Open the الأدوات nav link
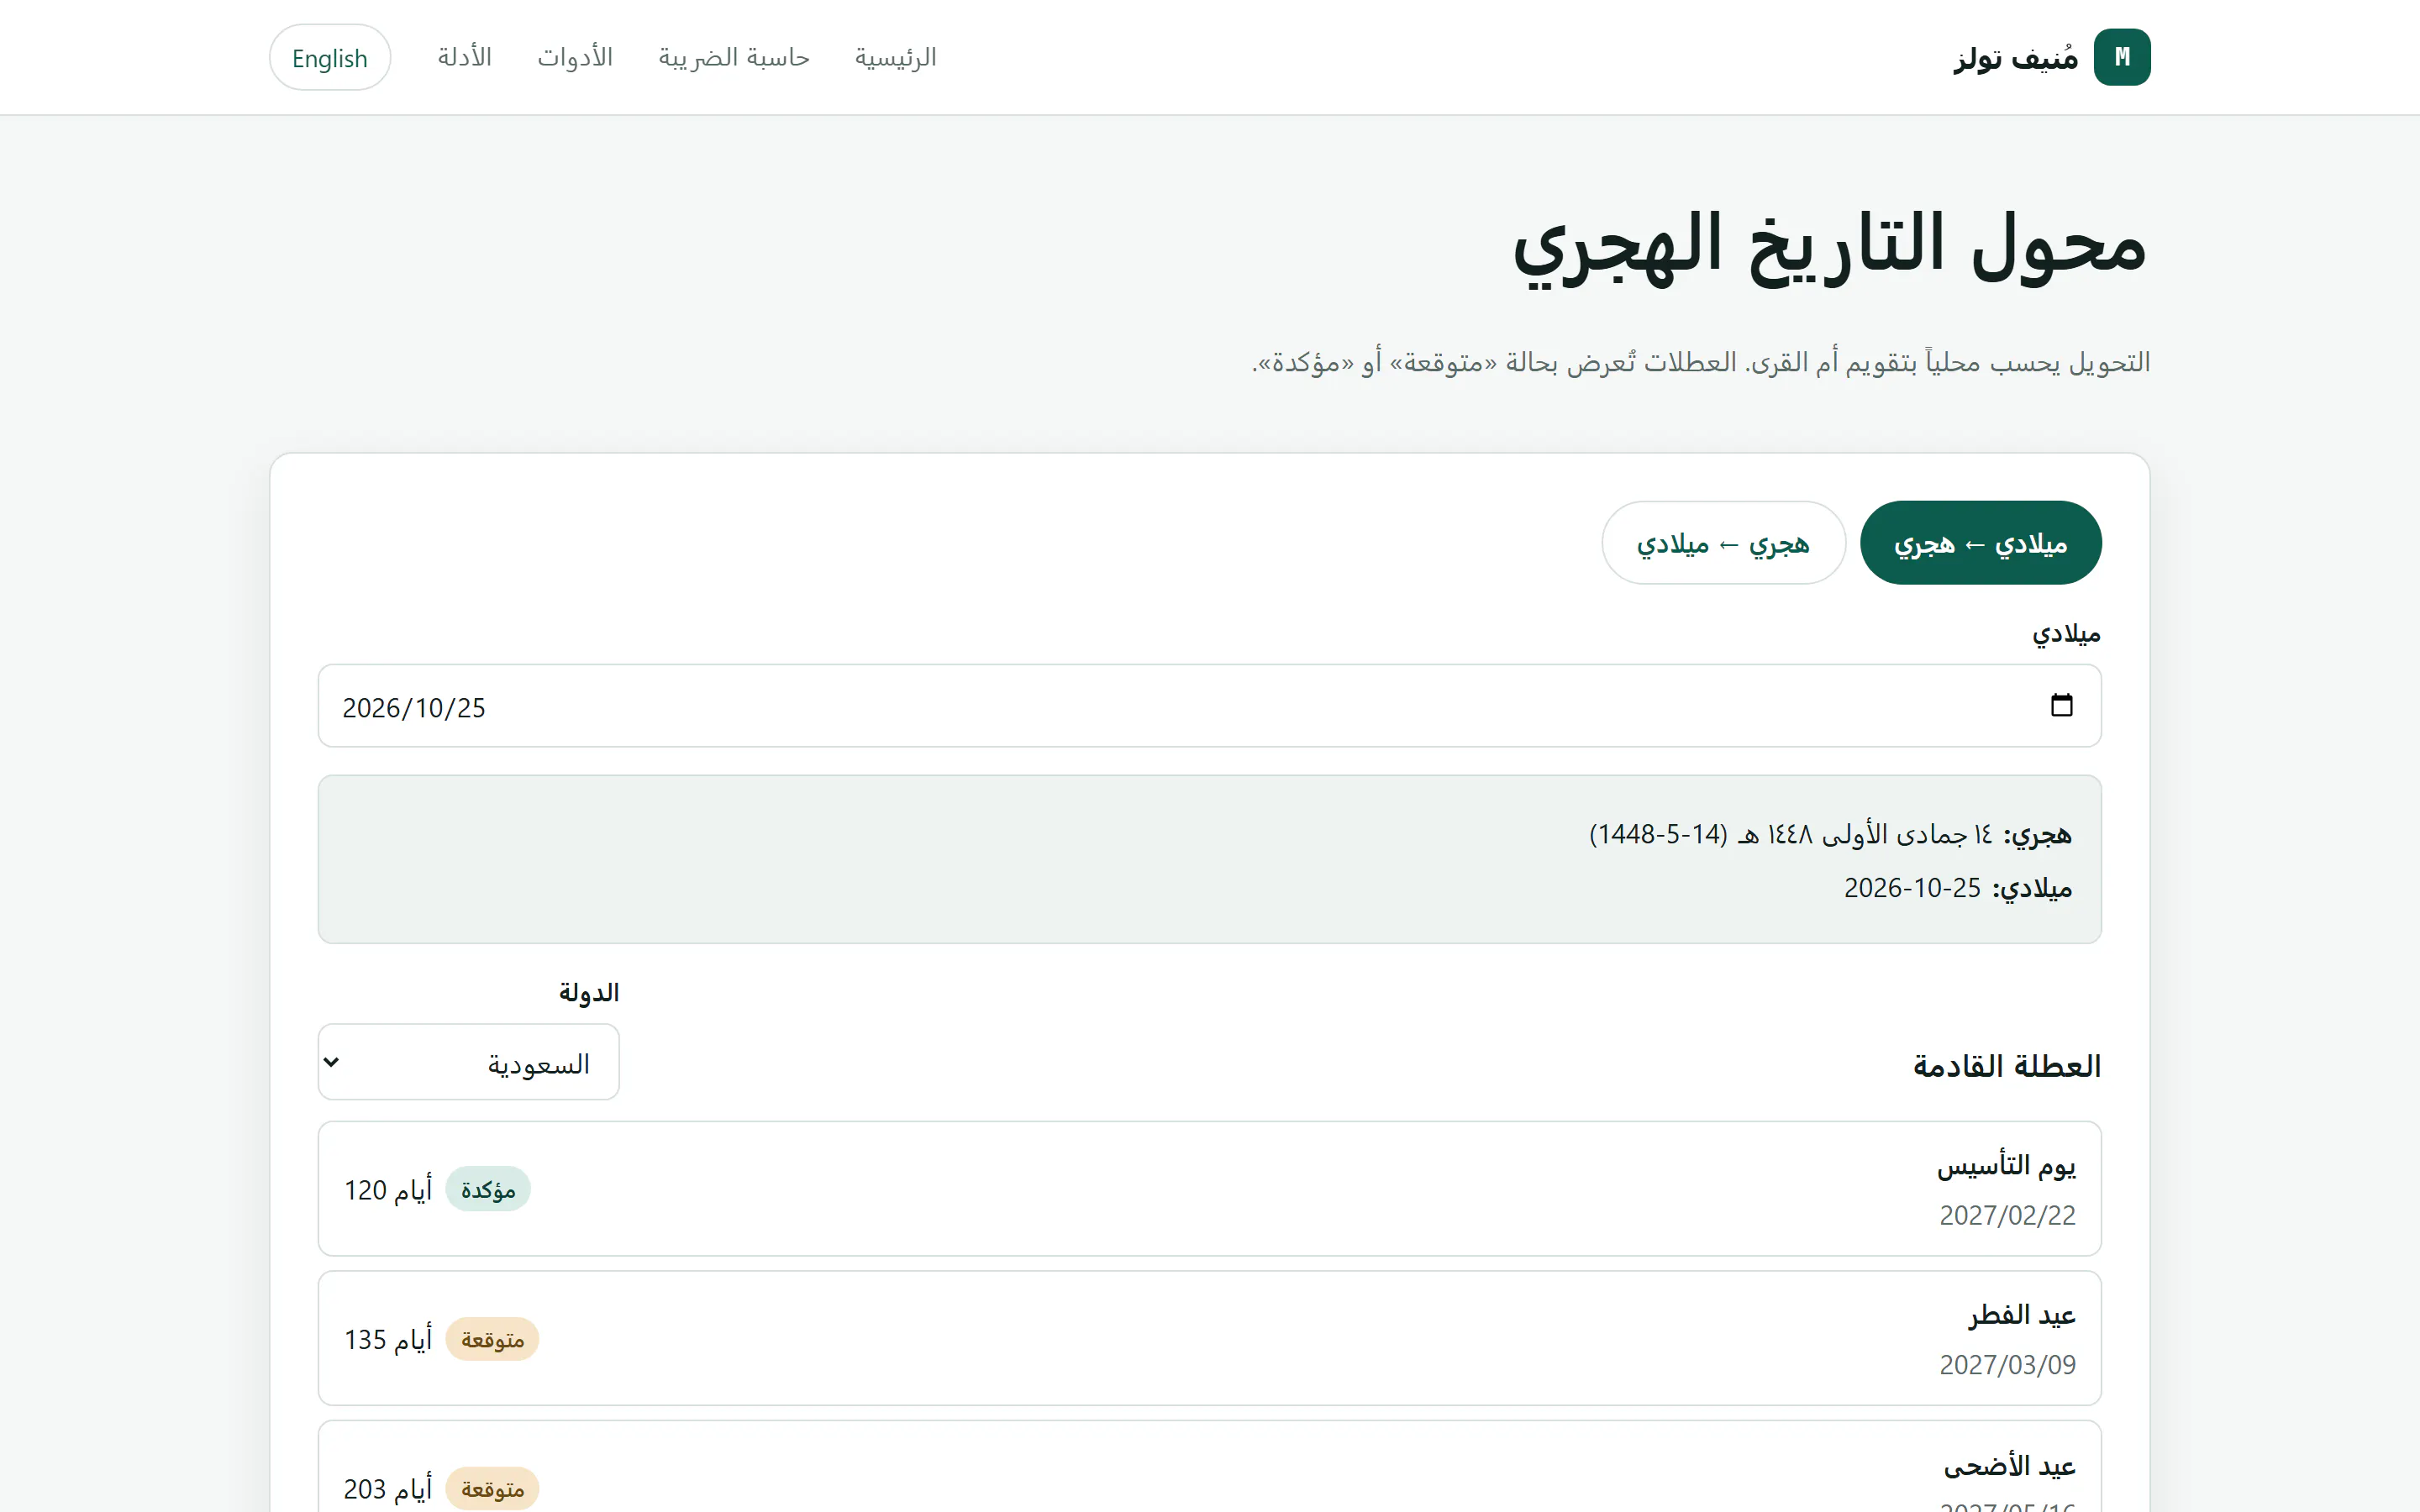Image resolution: width=2420 pixels, height=1512 pixels. tap(575, 57)
